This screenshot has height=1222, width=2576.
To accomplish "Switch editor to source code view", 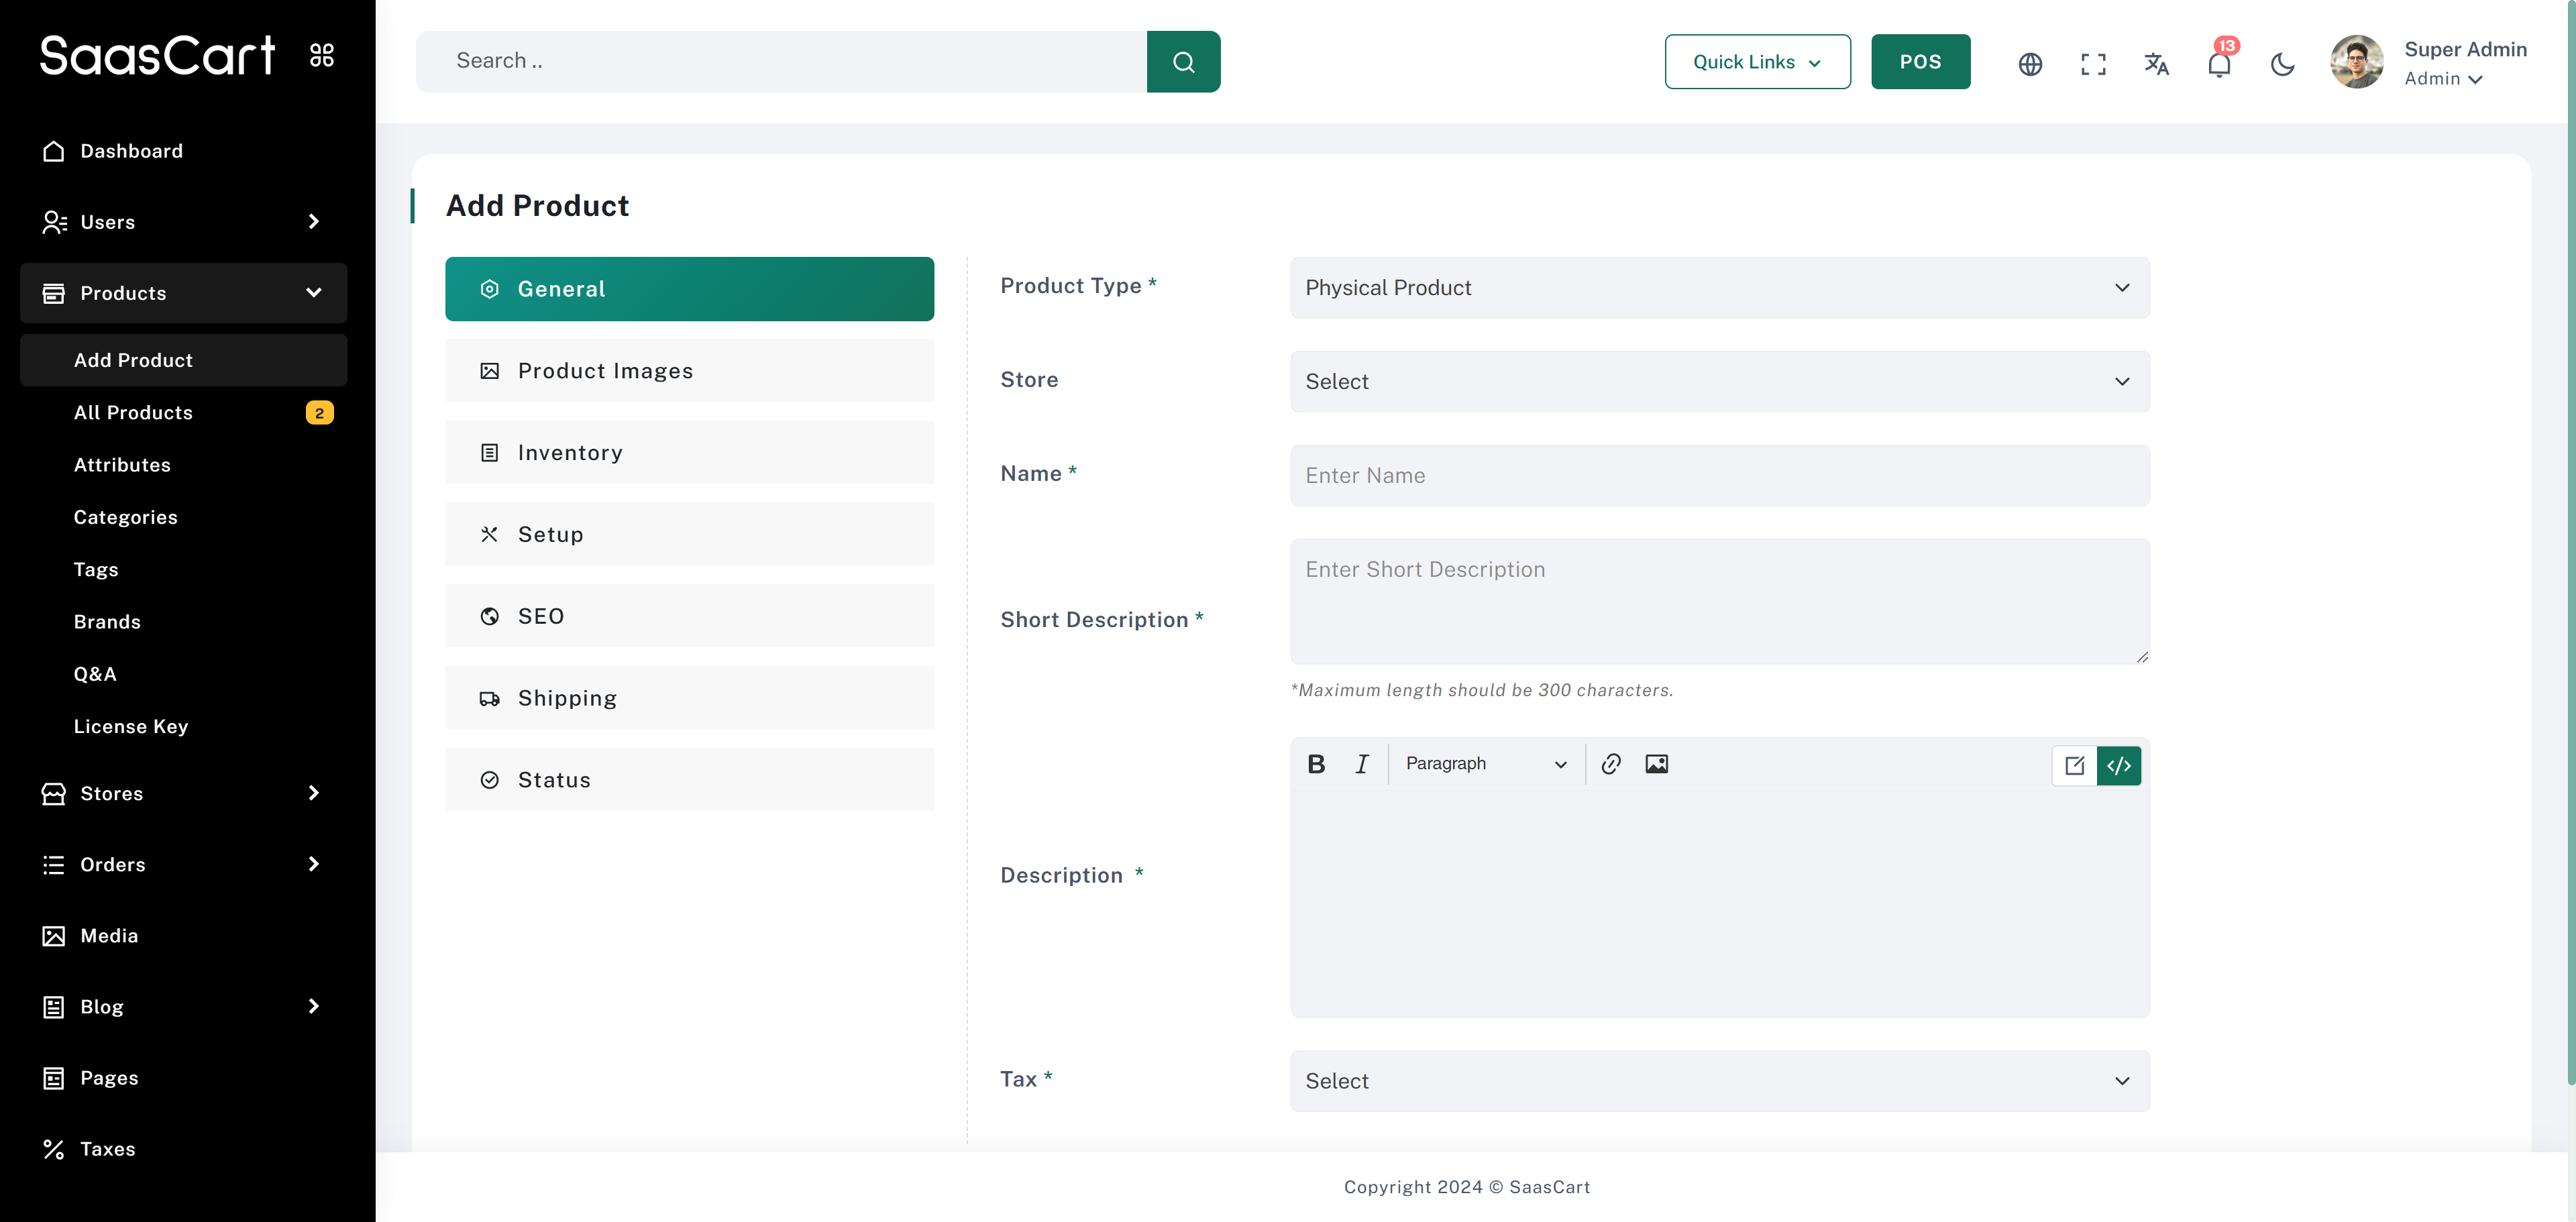I will (2118, 766).
